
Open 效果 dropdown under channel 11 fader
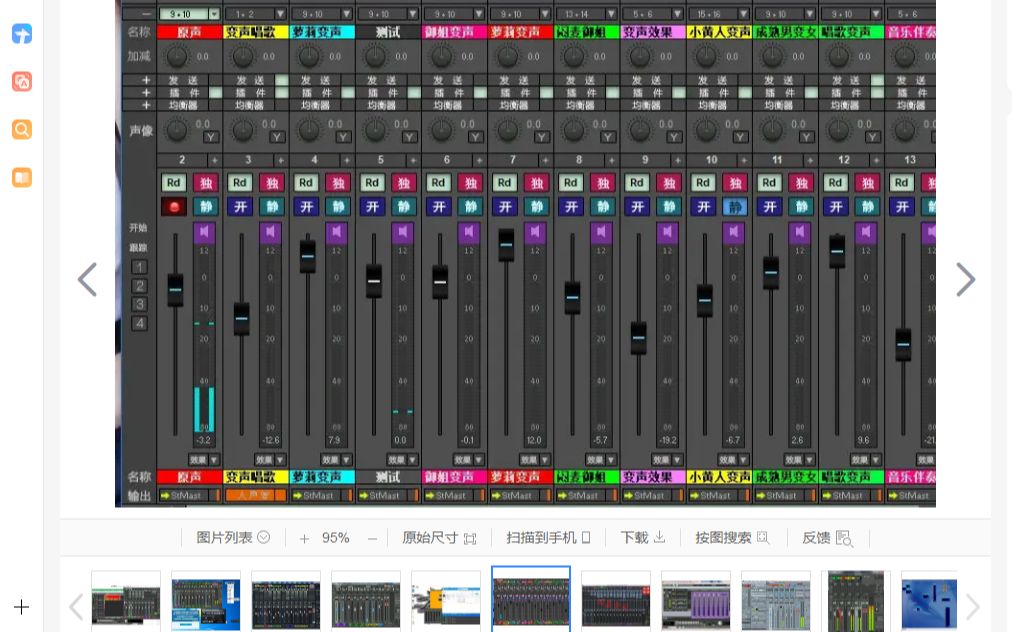click(800, 460)
